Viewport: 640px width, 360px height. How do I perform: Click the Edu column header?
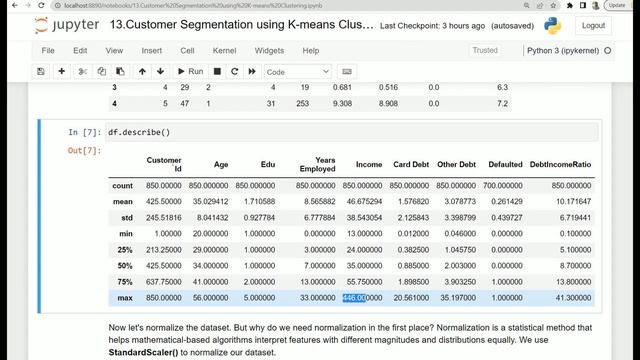(268, 164)
